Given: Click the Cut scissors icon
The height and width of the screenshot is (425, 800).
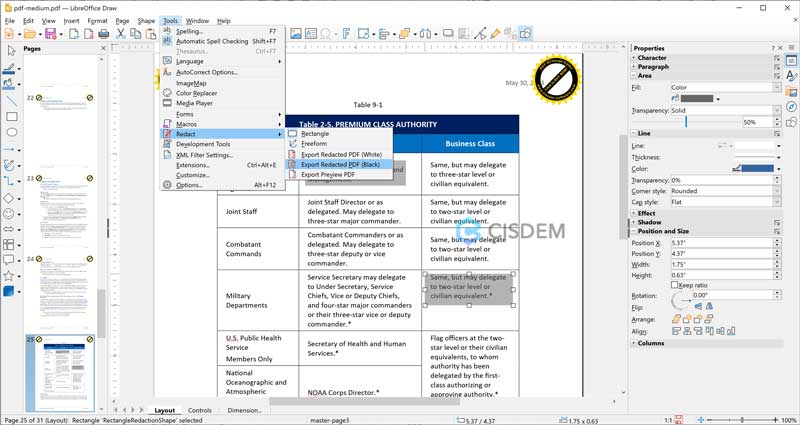Looking at the screenshot, I should point(121,33).
